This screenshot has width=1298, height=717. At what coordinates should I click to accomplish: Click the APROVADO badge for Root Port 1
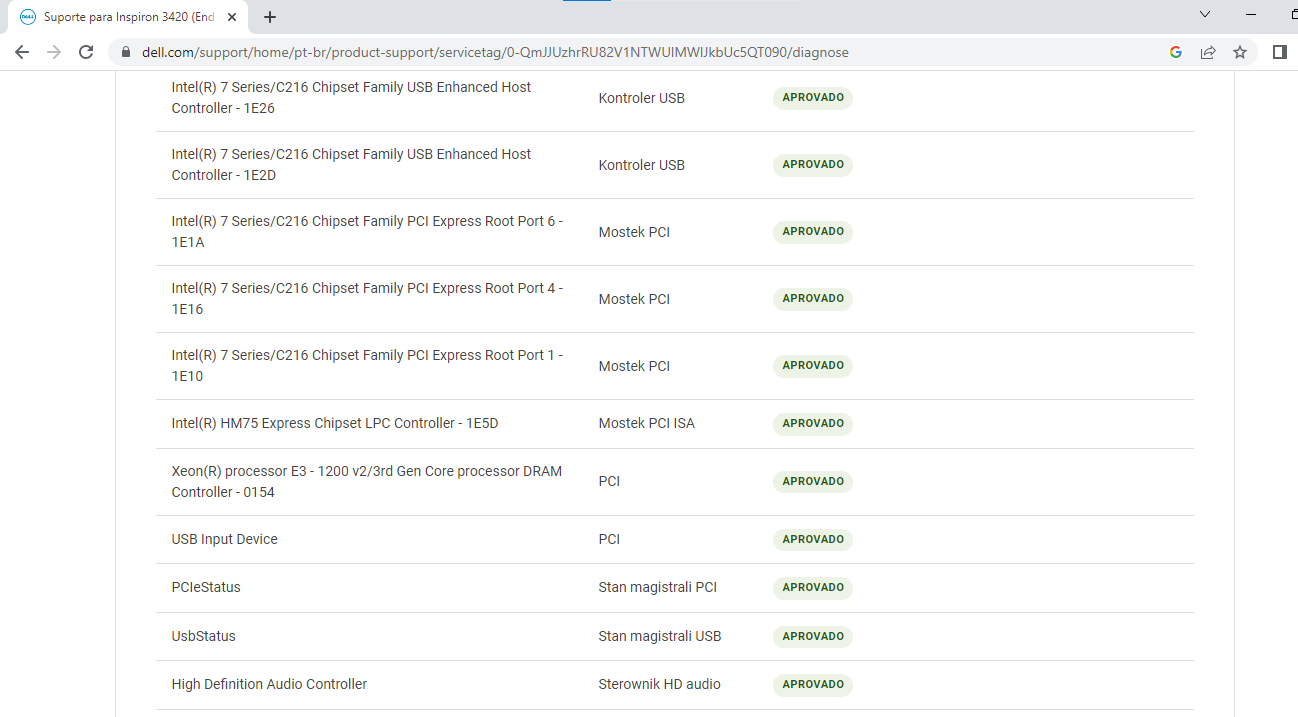813,366
